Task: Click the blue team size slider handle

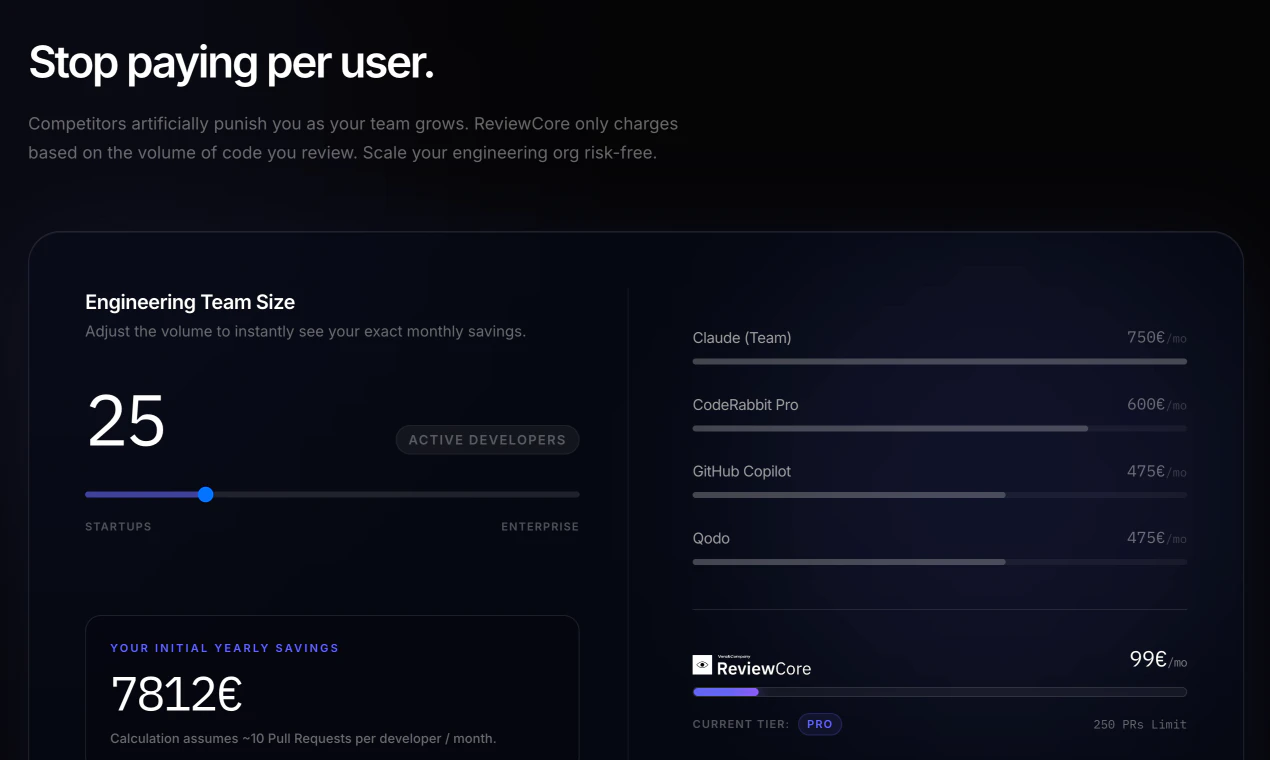Action: coord(206,494)
